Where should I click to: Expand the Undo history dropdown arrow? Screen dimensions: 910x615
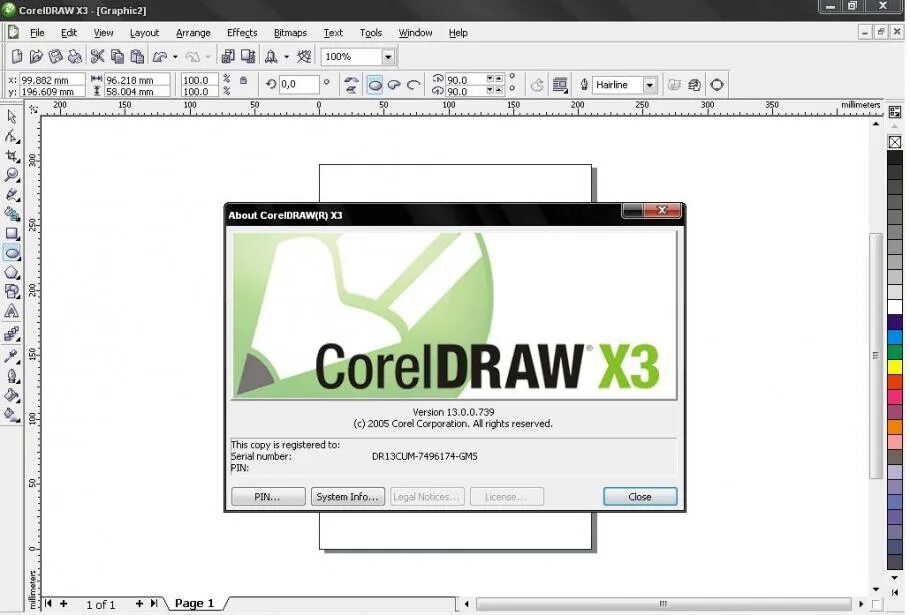[175, 57]
